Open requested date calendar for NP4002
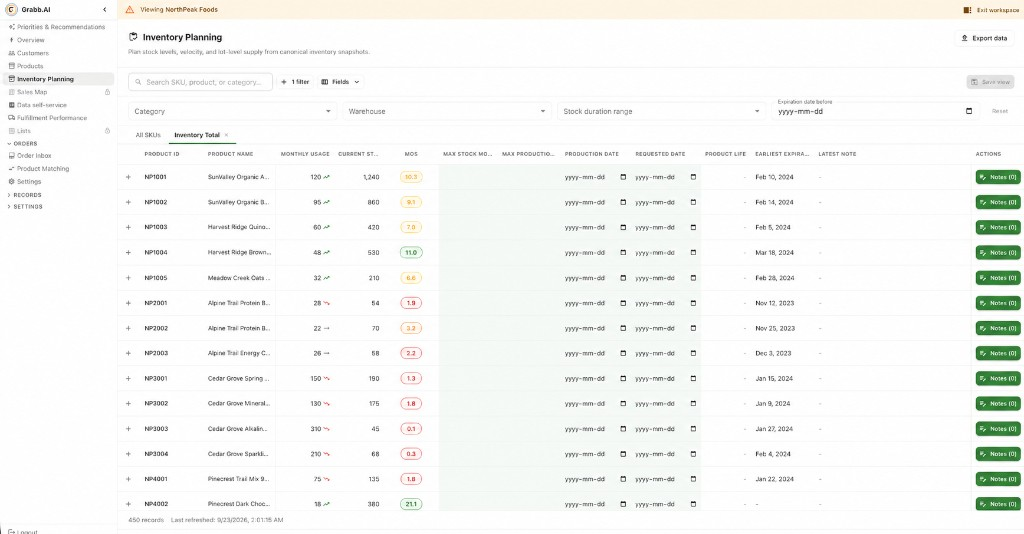Screen dimensions: 1024x534 tap(693, 504)
